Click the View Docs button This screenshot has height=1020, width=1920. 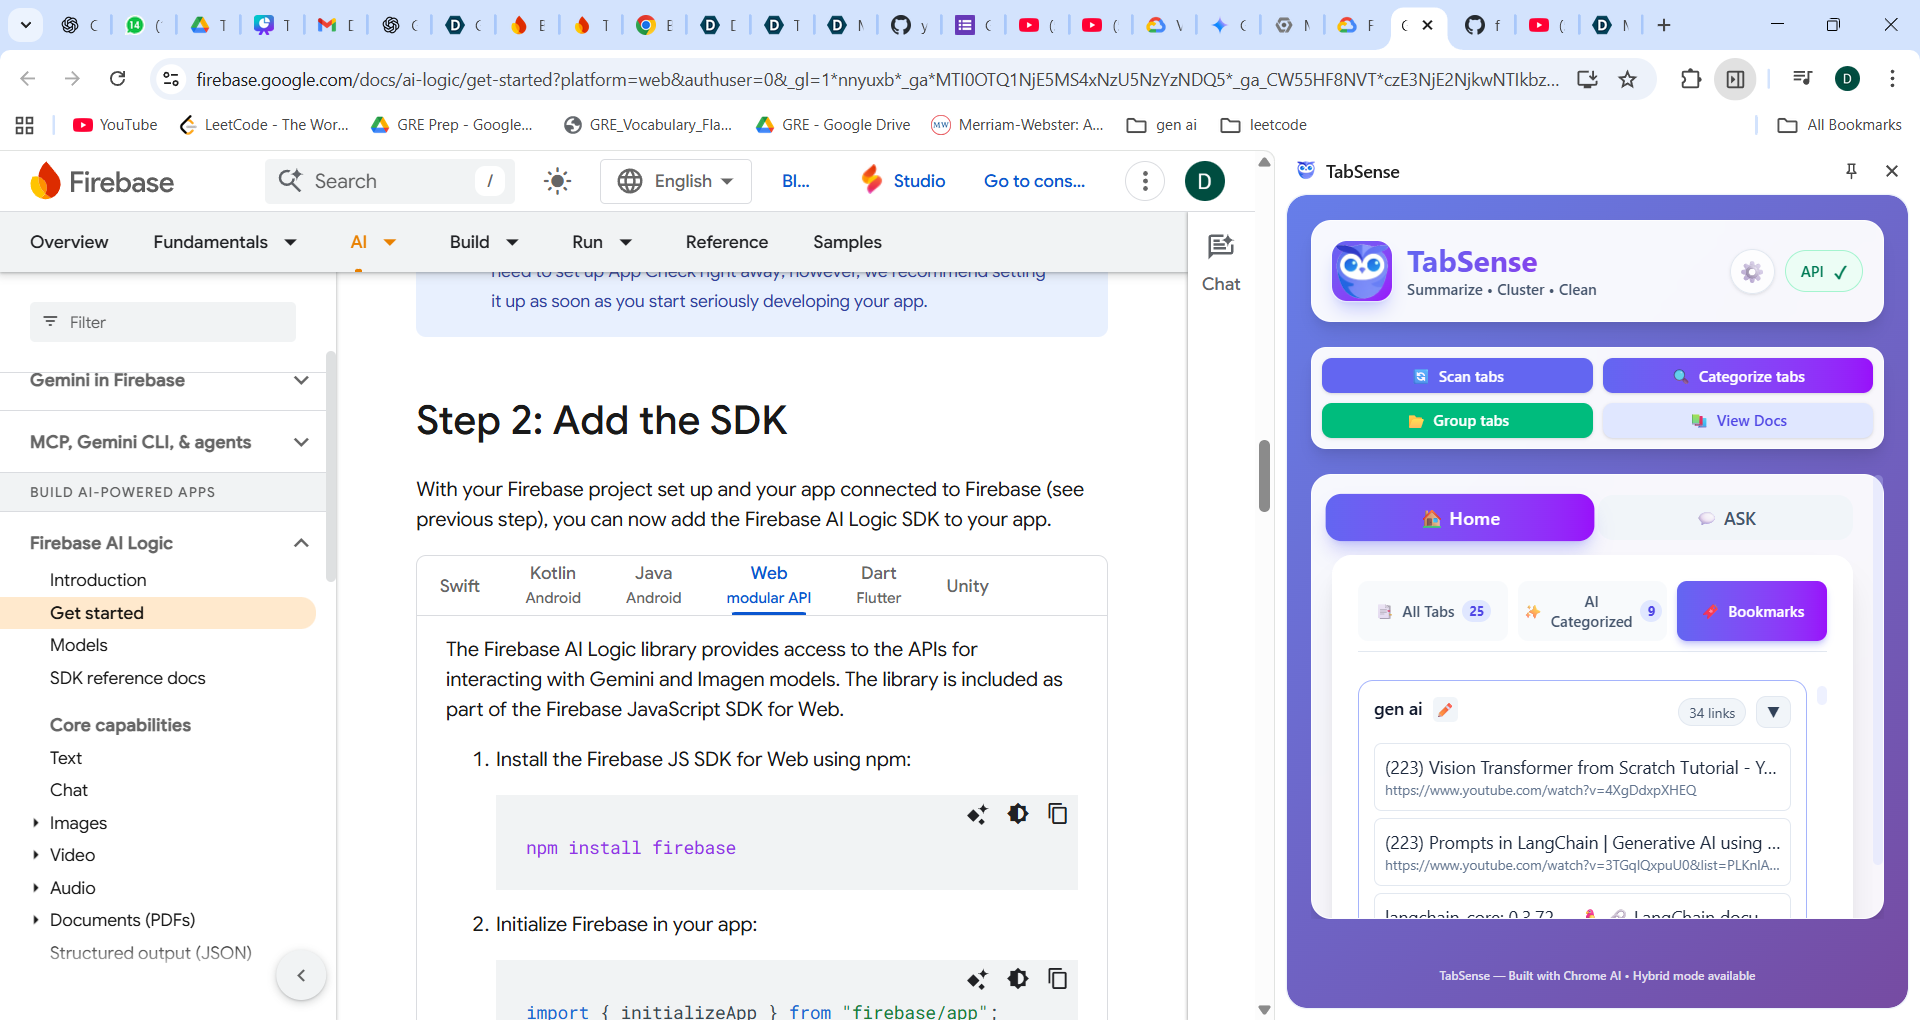coord(1738,421)
